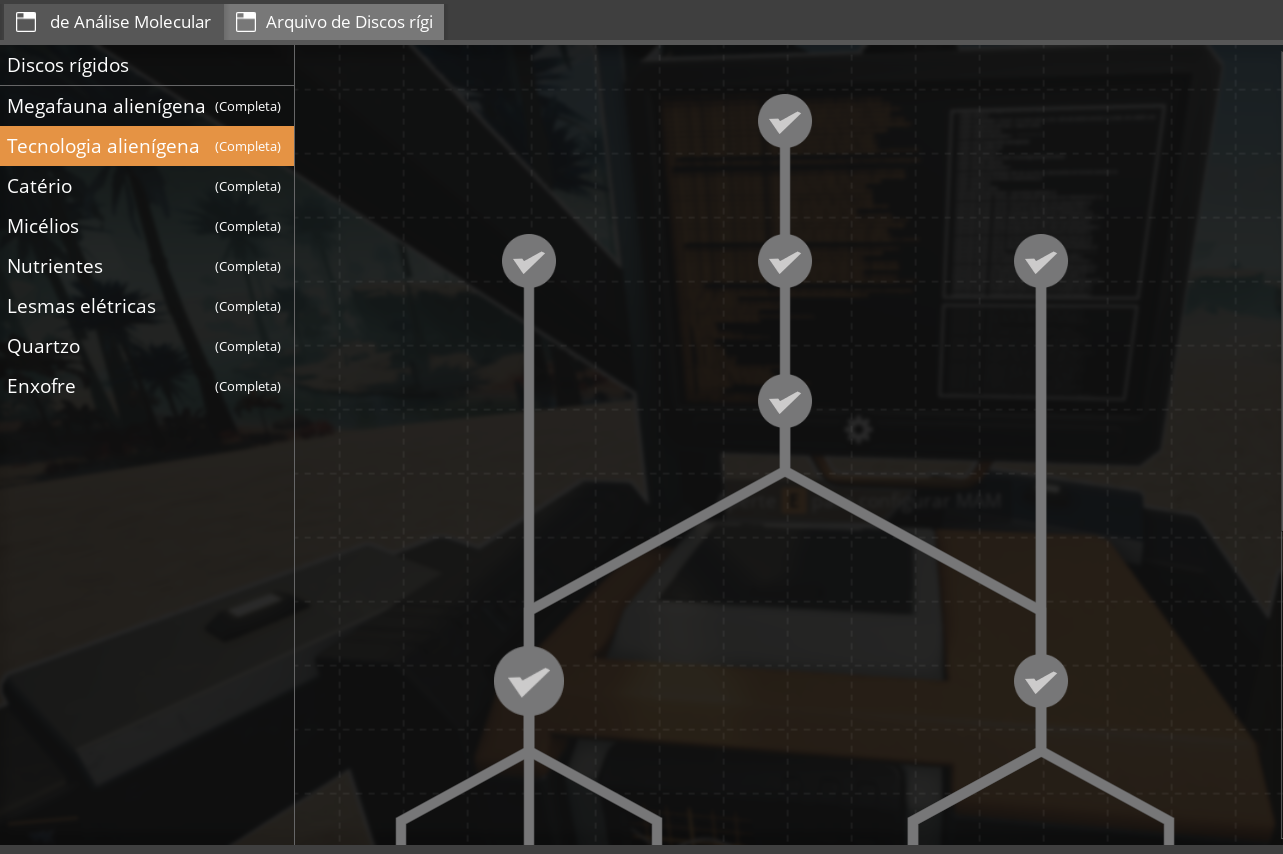Open Lesmas elétricas research tree

pyautogui.click(x=147, y=306)
